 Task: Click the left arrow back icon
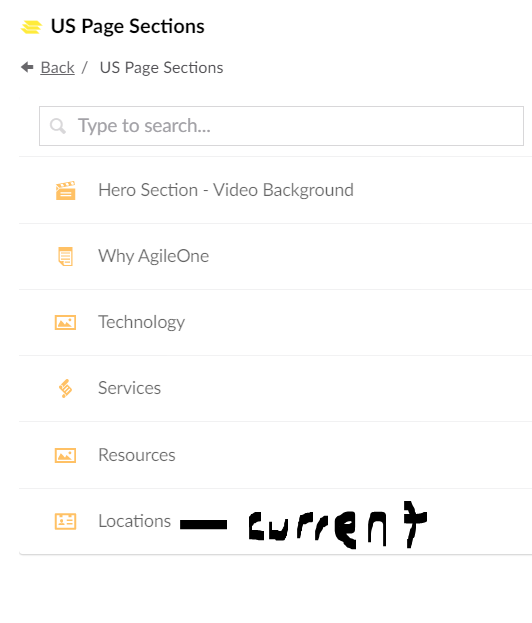click(x=27, y=67)
